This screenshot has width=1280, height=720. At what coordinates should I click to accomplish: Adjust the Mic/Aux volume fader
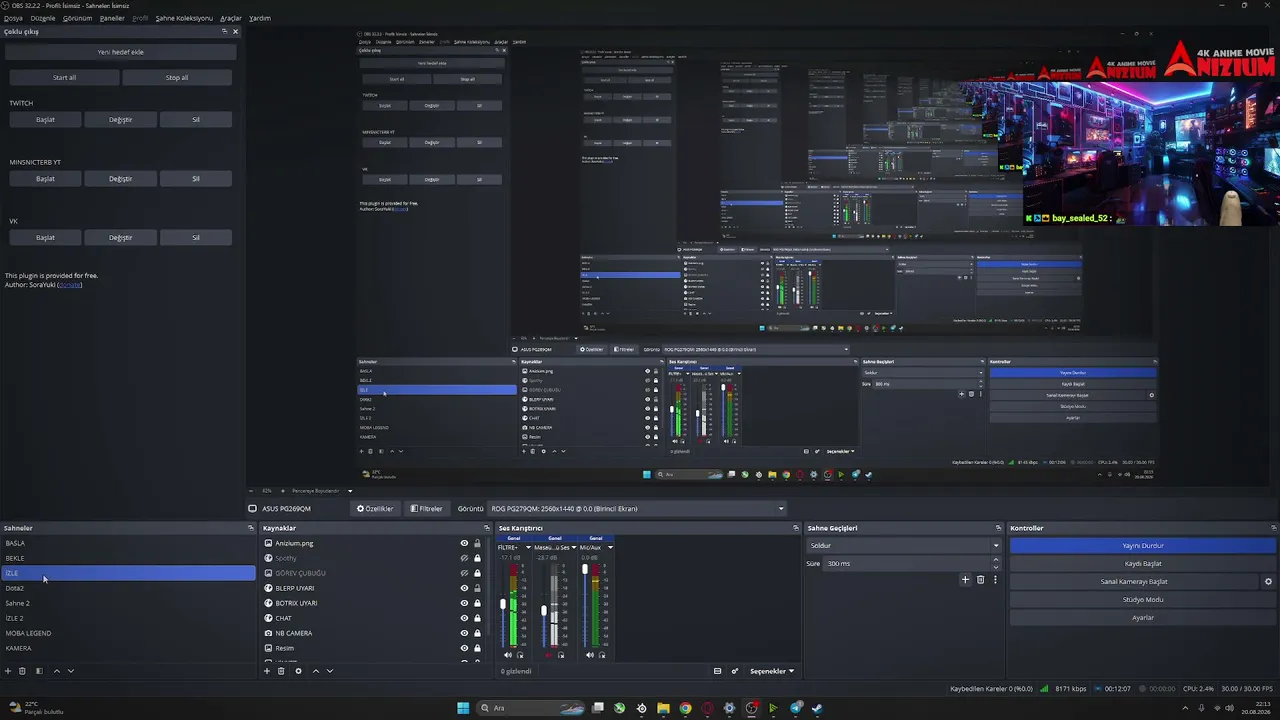pos(585,570)
